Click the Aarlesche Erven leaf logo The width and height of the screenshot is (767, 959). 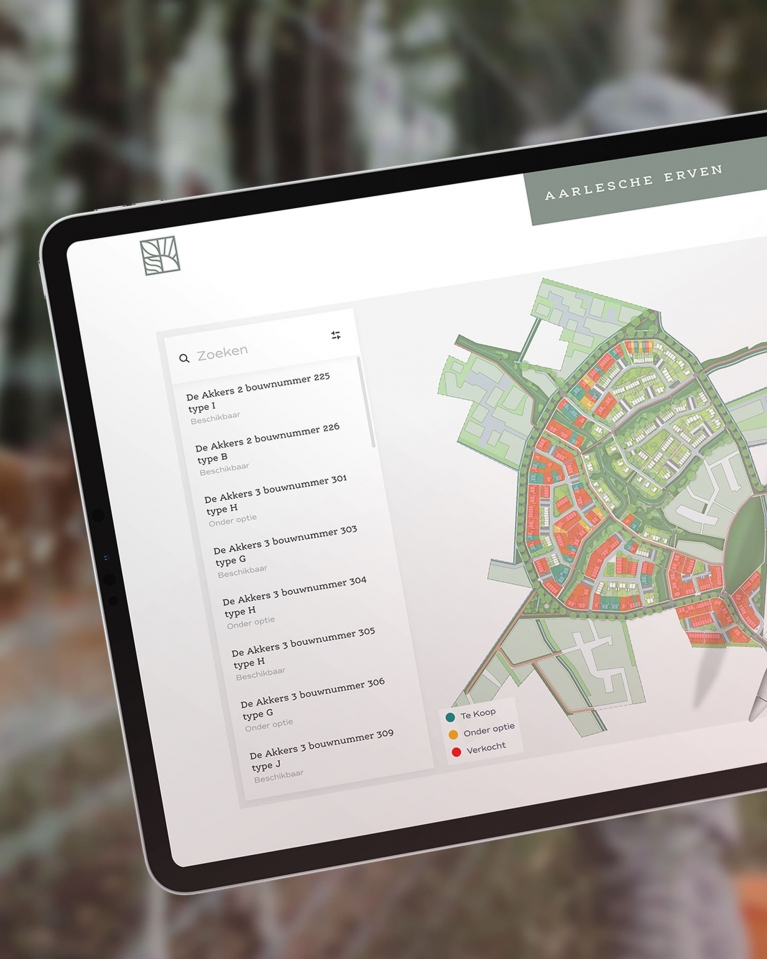[160, 255]
